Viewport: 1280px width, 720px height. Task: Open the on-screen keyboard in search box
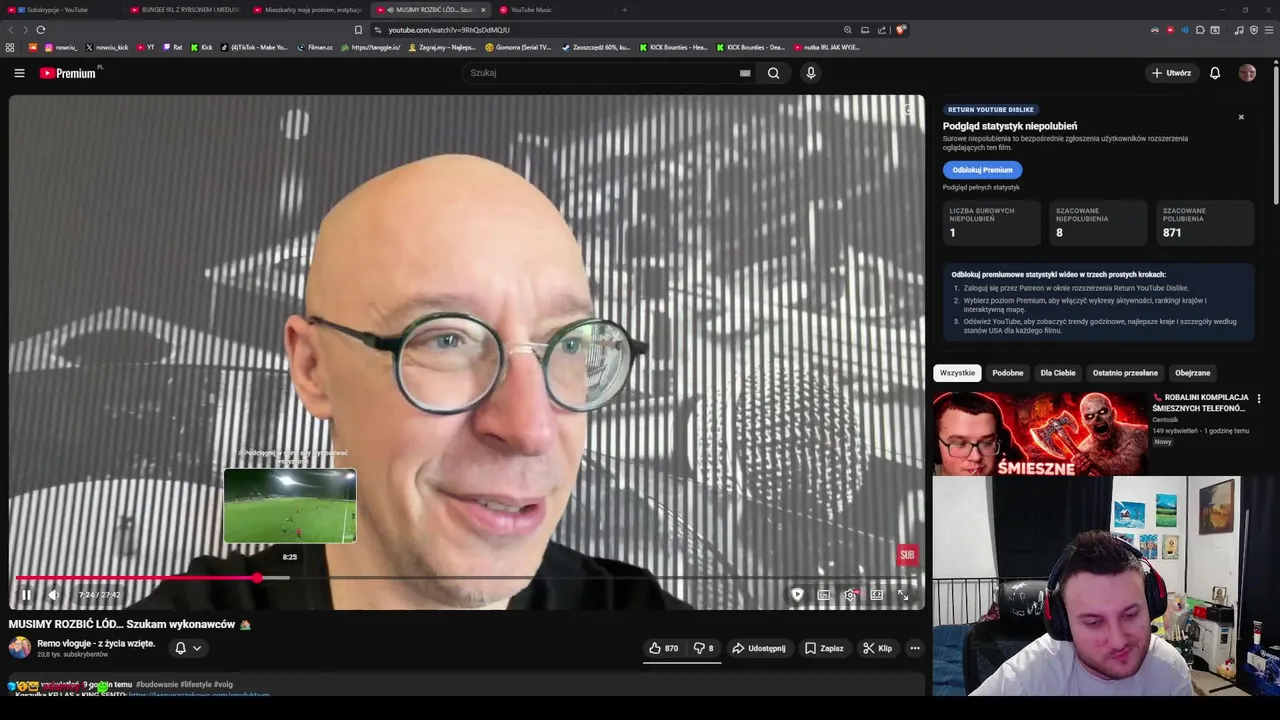pos(745,73)
